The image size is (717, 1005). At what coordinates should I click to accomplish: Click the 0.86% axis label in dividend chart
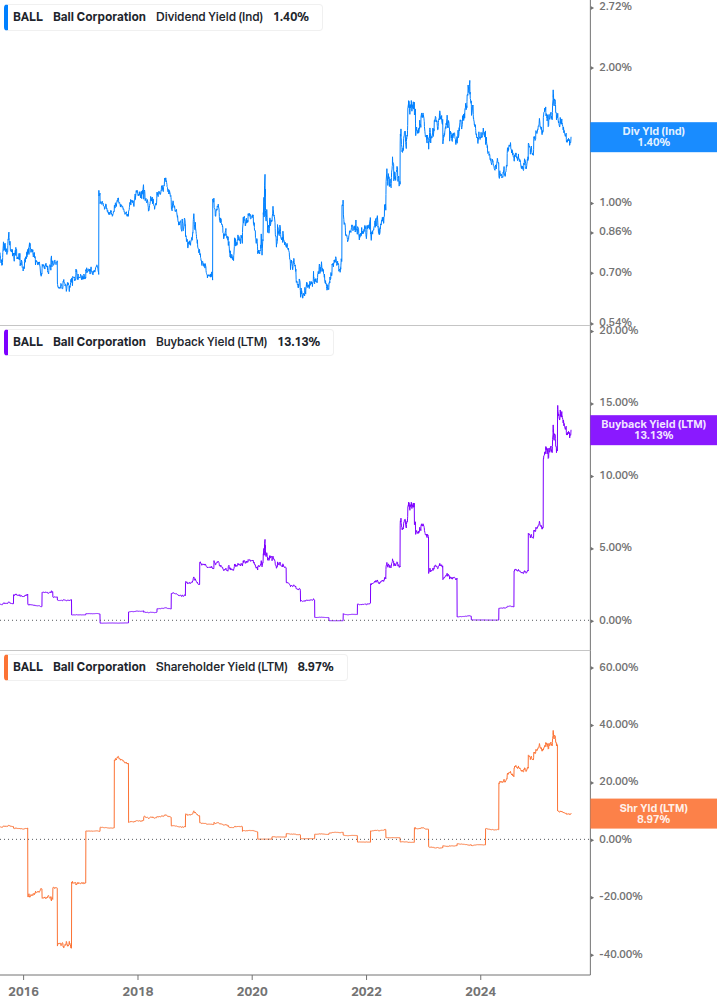[615, 231]
